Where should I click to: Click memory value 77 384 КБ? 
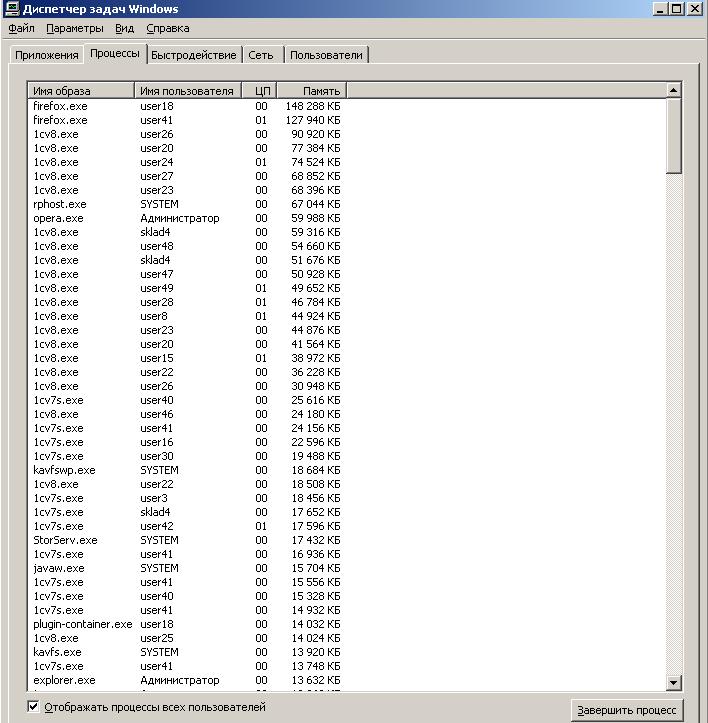click(315, 148)
